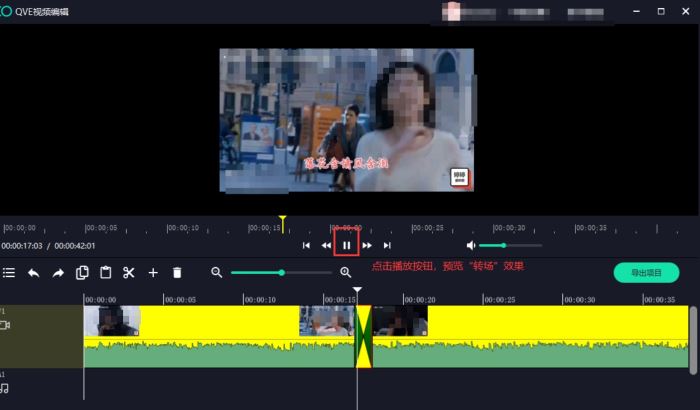
Task: Skip to the end of video
Action: tap(387, 245)
